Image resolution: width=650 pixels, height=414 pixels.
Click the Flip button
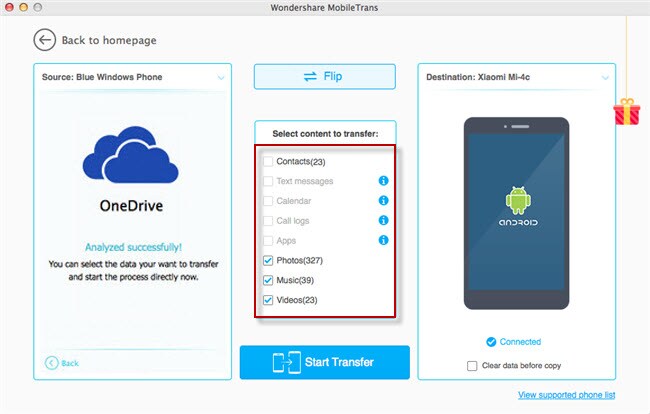(325, 77)
